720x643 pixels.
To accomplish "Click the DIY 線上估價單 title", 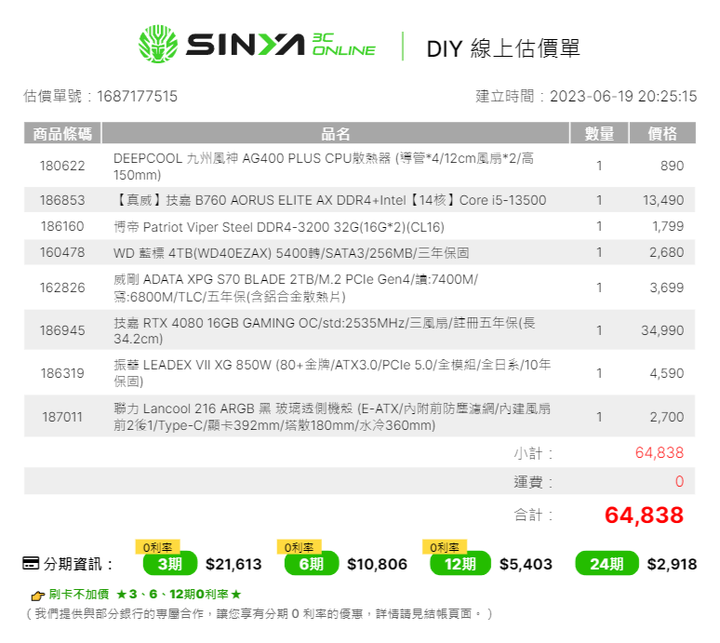I will pyautogui.click(x=503, y=48).
